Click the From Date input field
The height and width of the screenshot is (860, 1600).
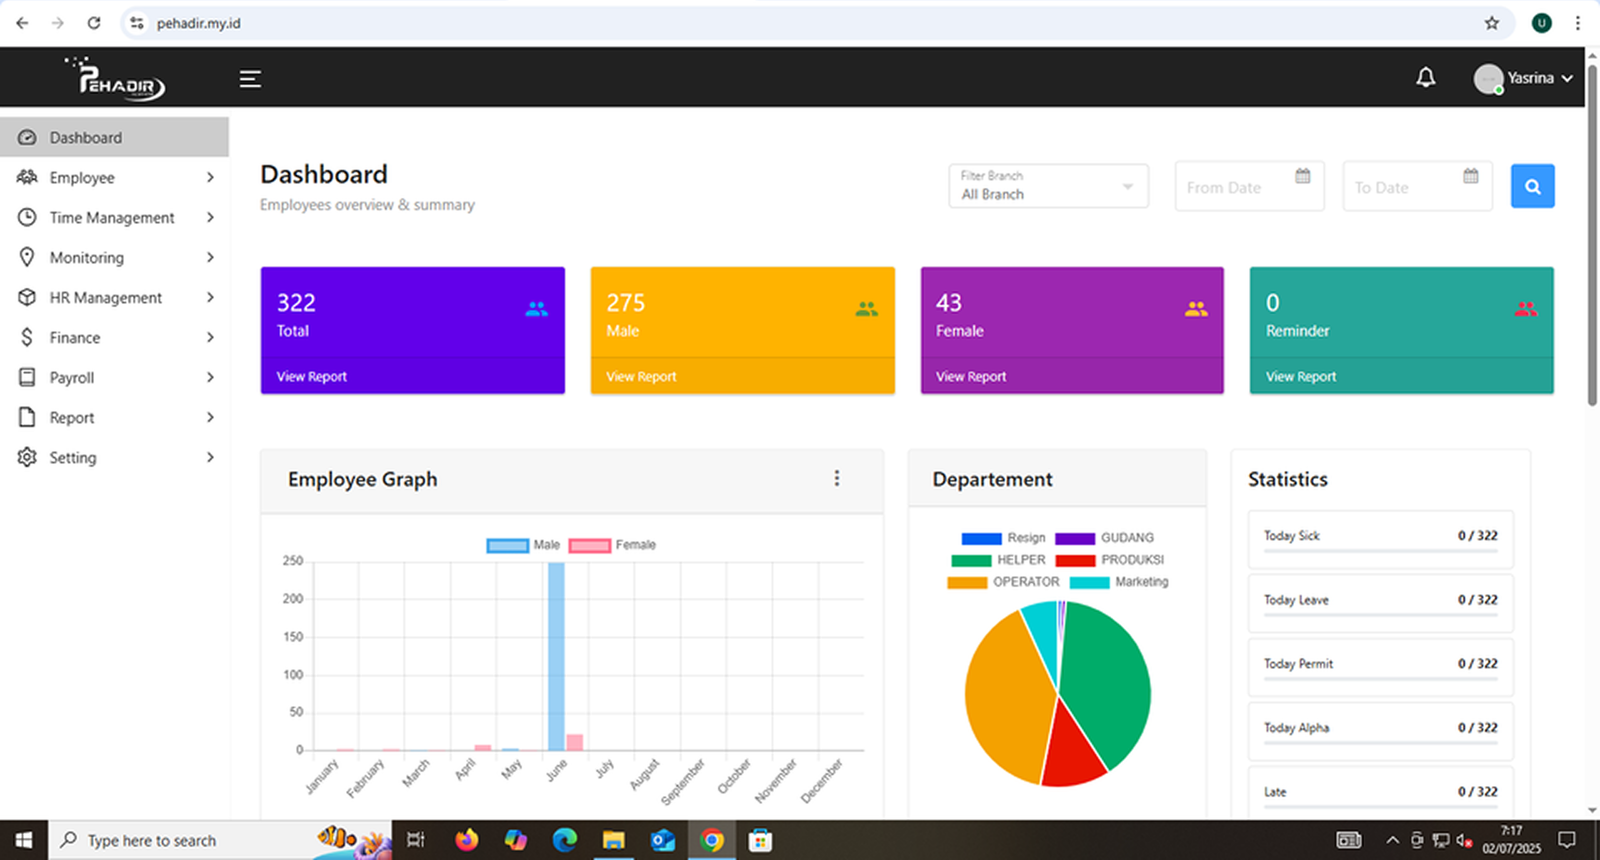(x=1249, y=186)
